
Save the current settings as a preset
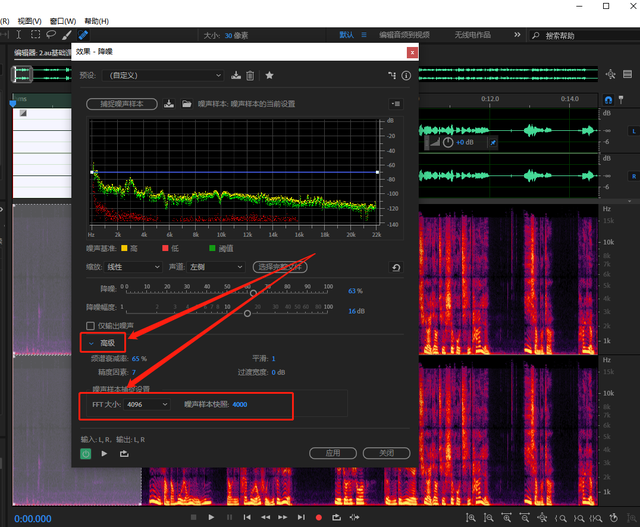236,75
